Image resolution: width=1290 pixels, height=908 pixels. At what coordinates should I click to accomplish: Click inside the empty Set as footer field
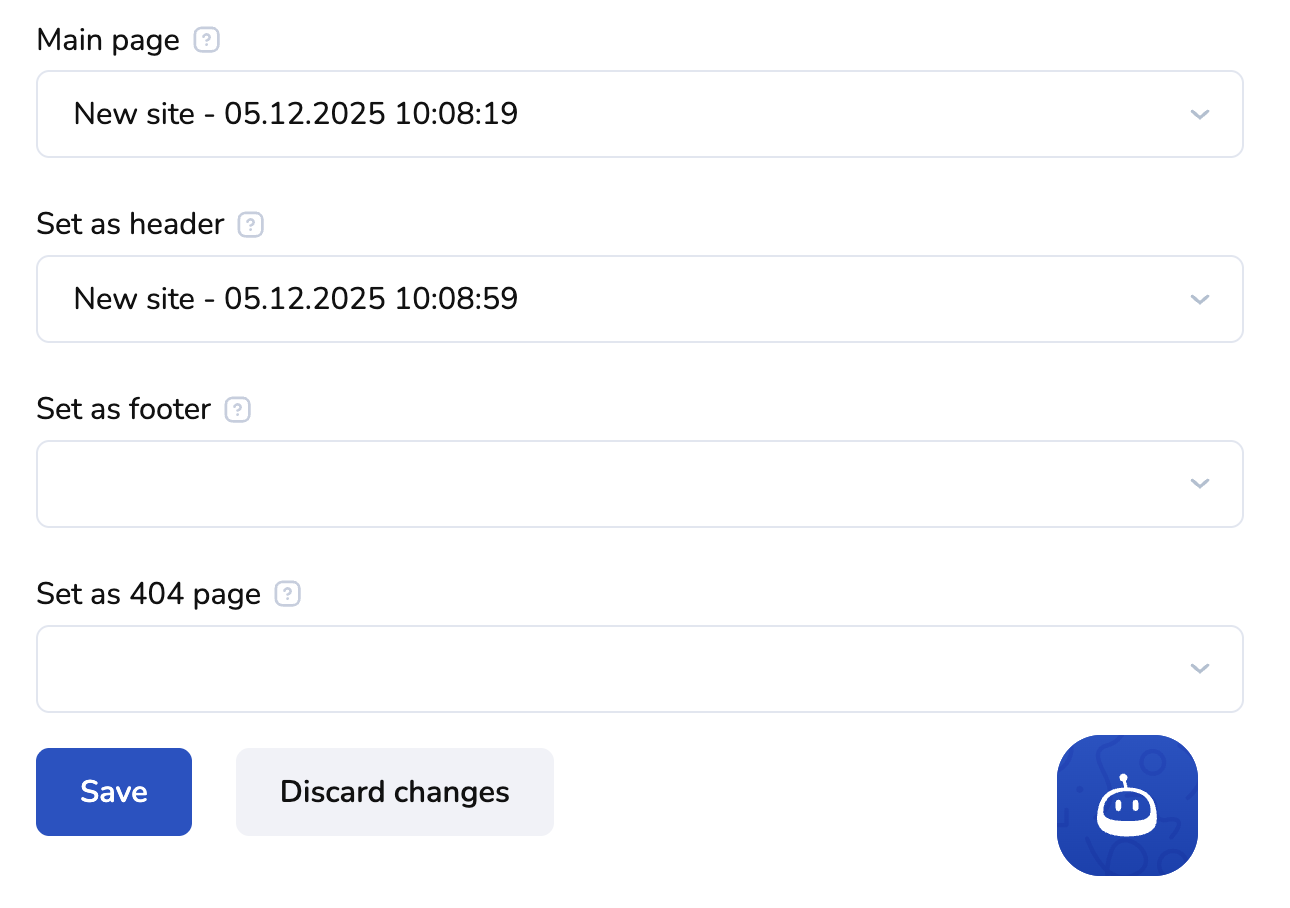(x=600, y=484)
